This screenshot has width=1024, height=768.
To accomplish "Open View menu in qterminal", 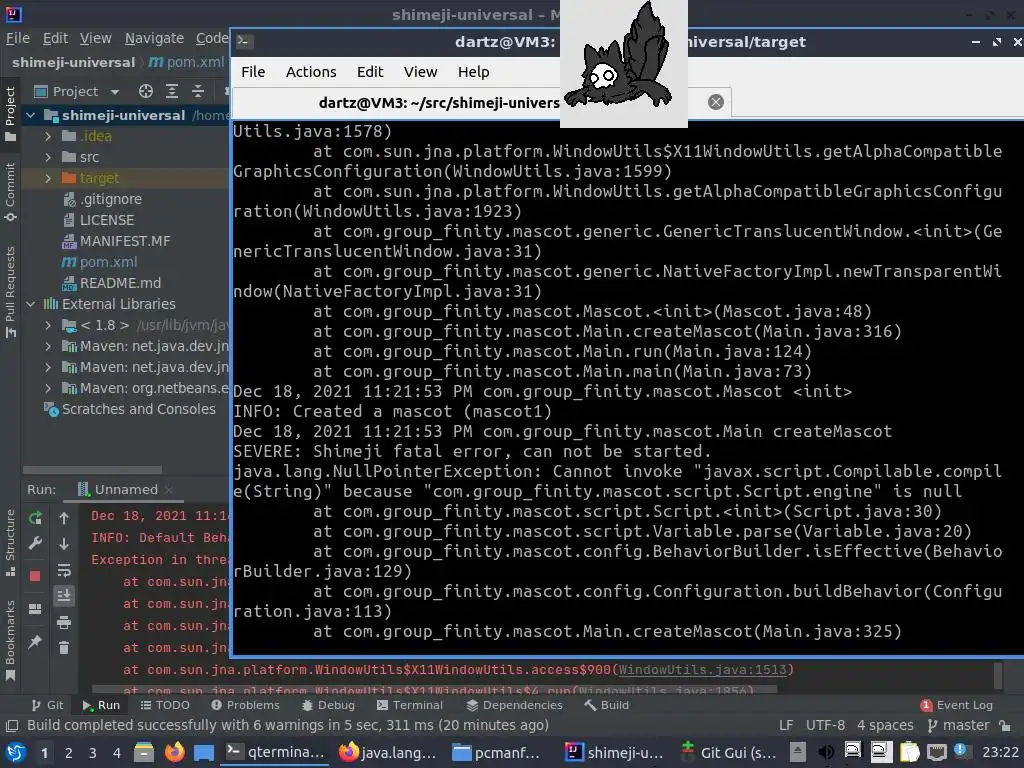I will (420, 72).
